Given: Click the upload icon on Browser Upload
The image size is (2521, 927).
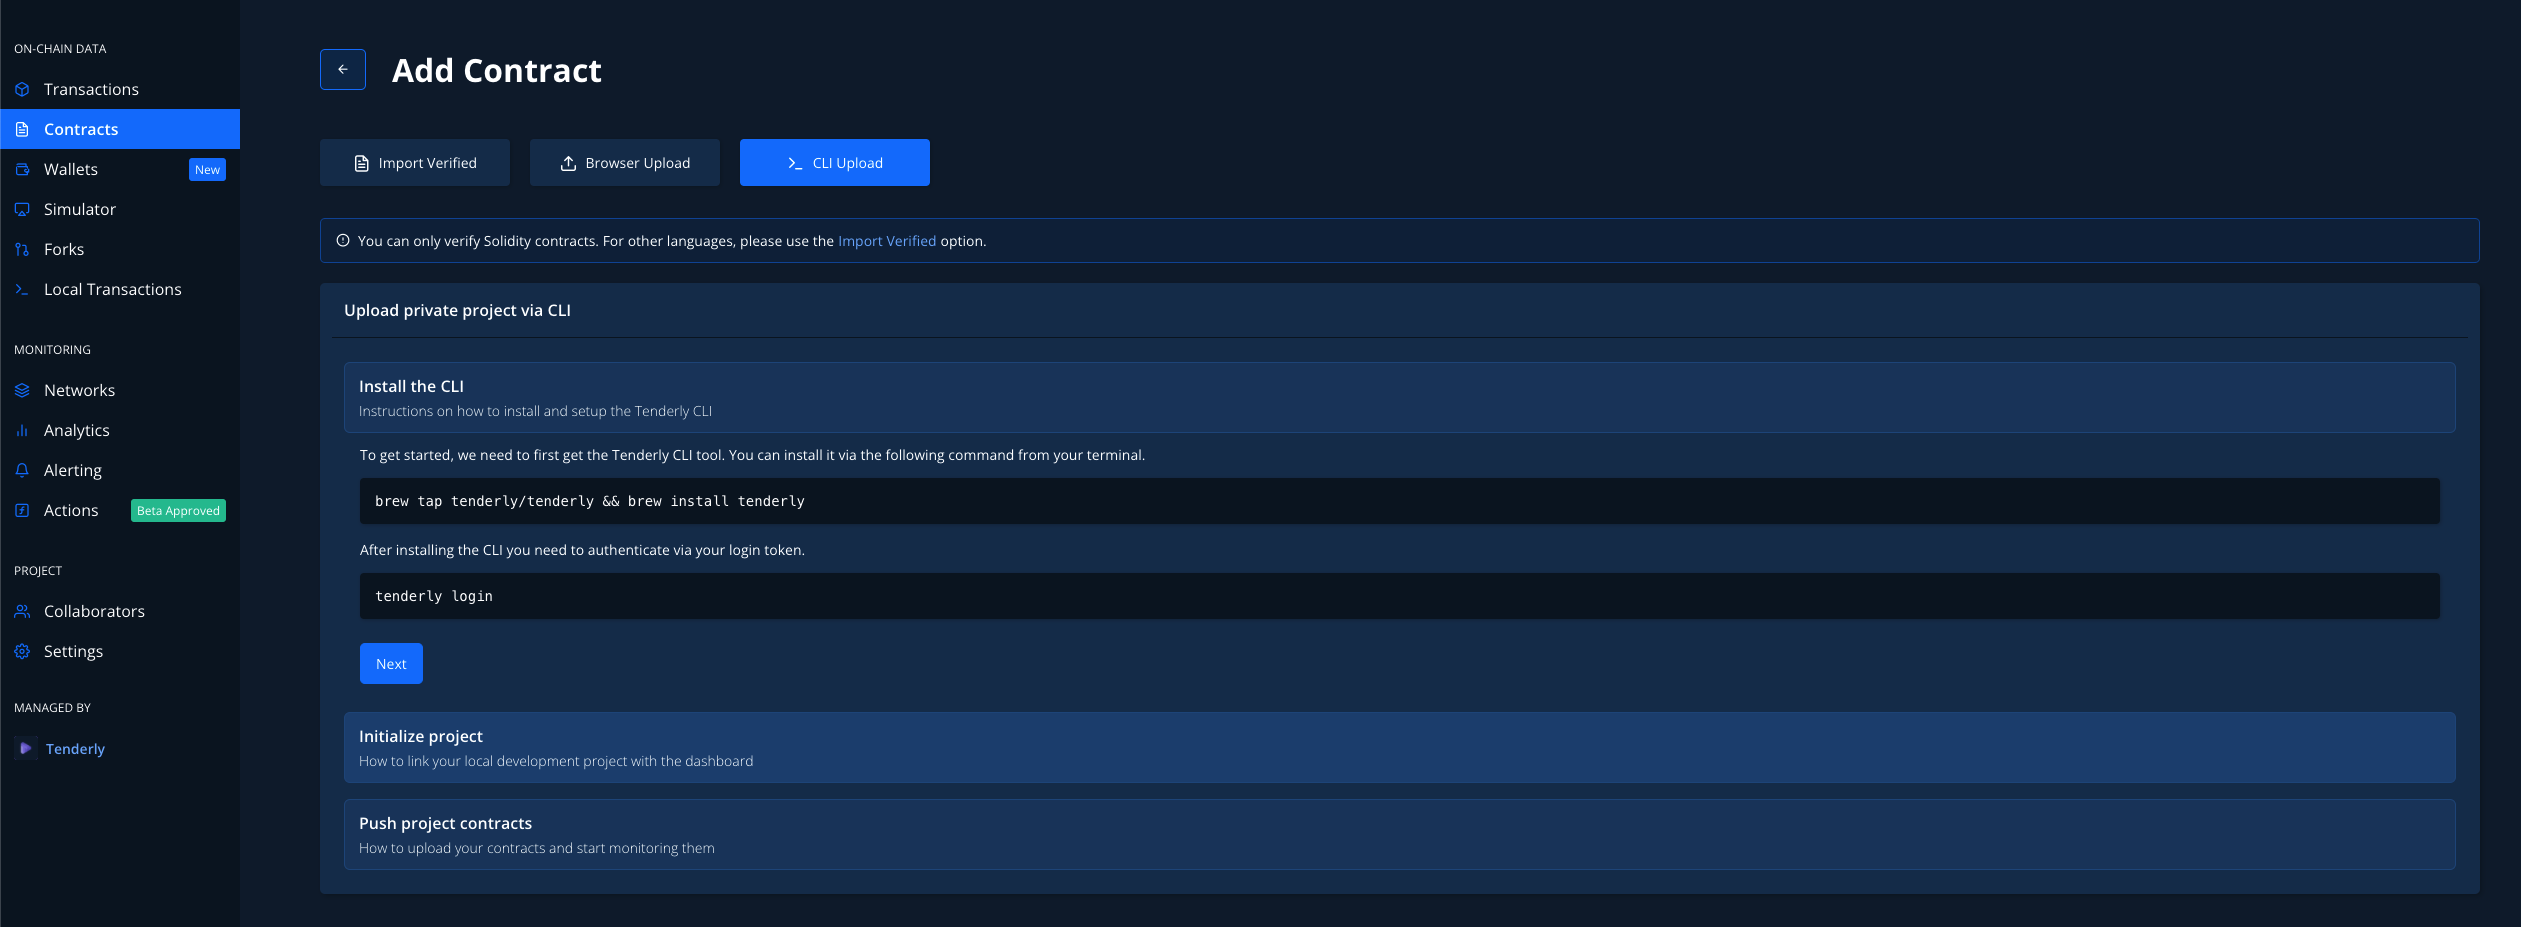Looking at the screenshot, I should click(568, 163).
